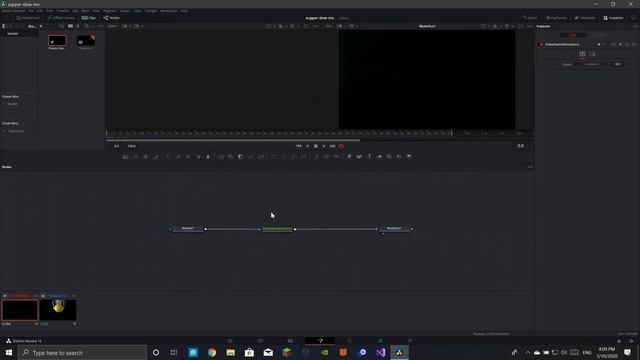Add a Paint node from toolbar
640x360 pixels.
click(x=156, y=157)
